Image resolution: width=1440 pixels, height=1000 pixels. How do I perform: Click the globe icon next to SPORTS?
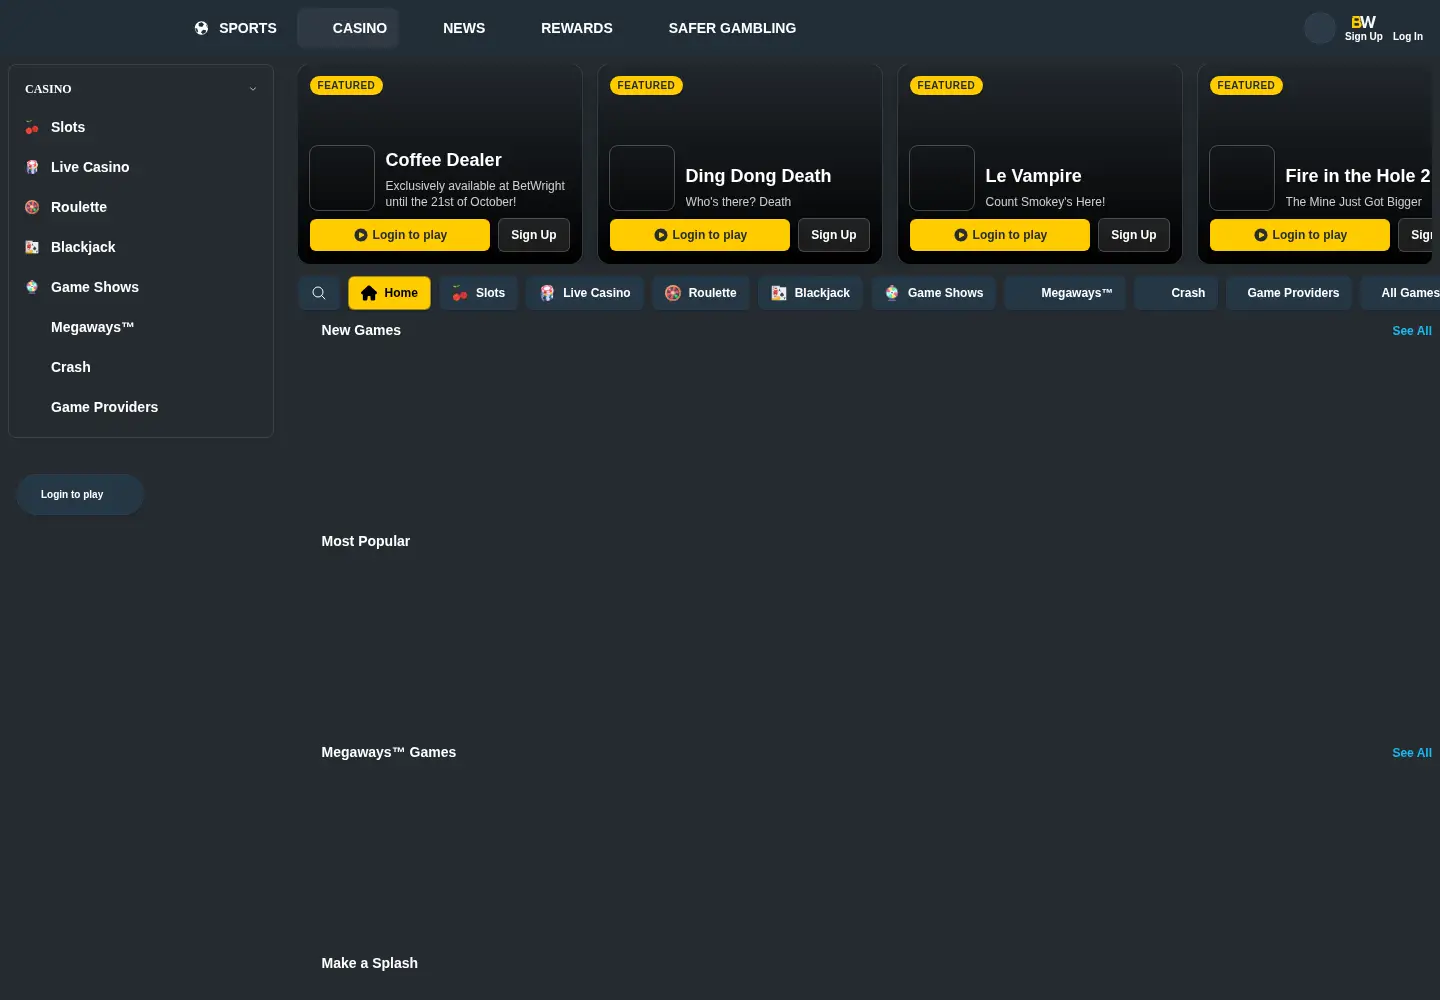pos(202,28)
